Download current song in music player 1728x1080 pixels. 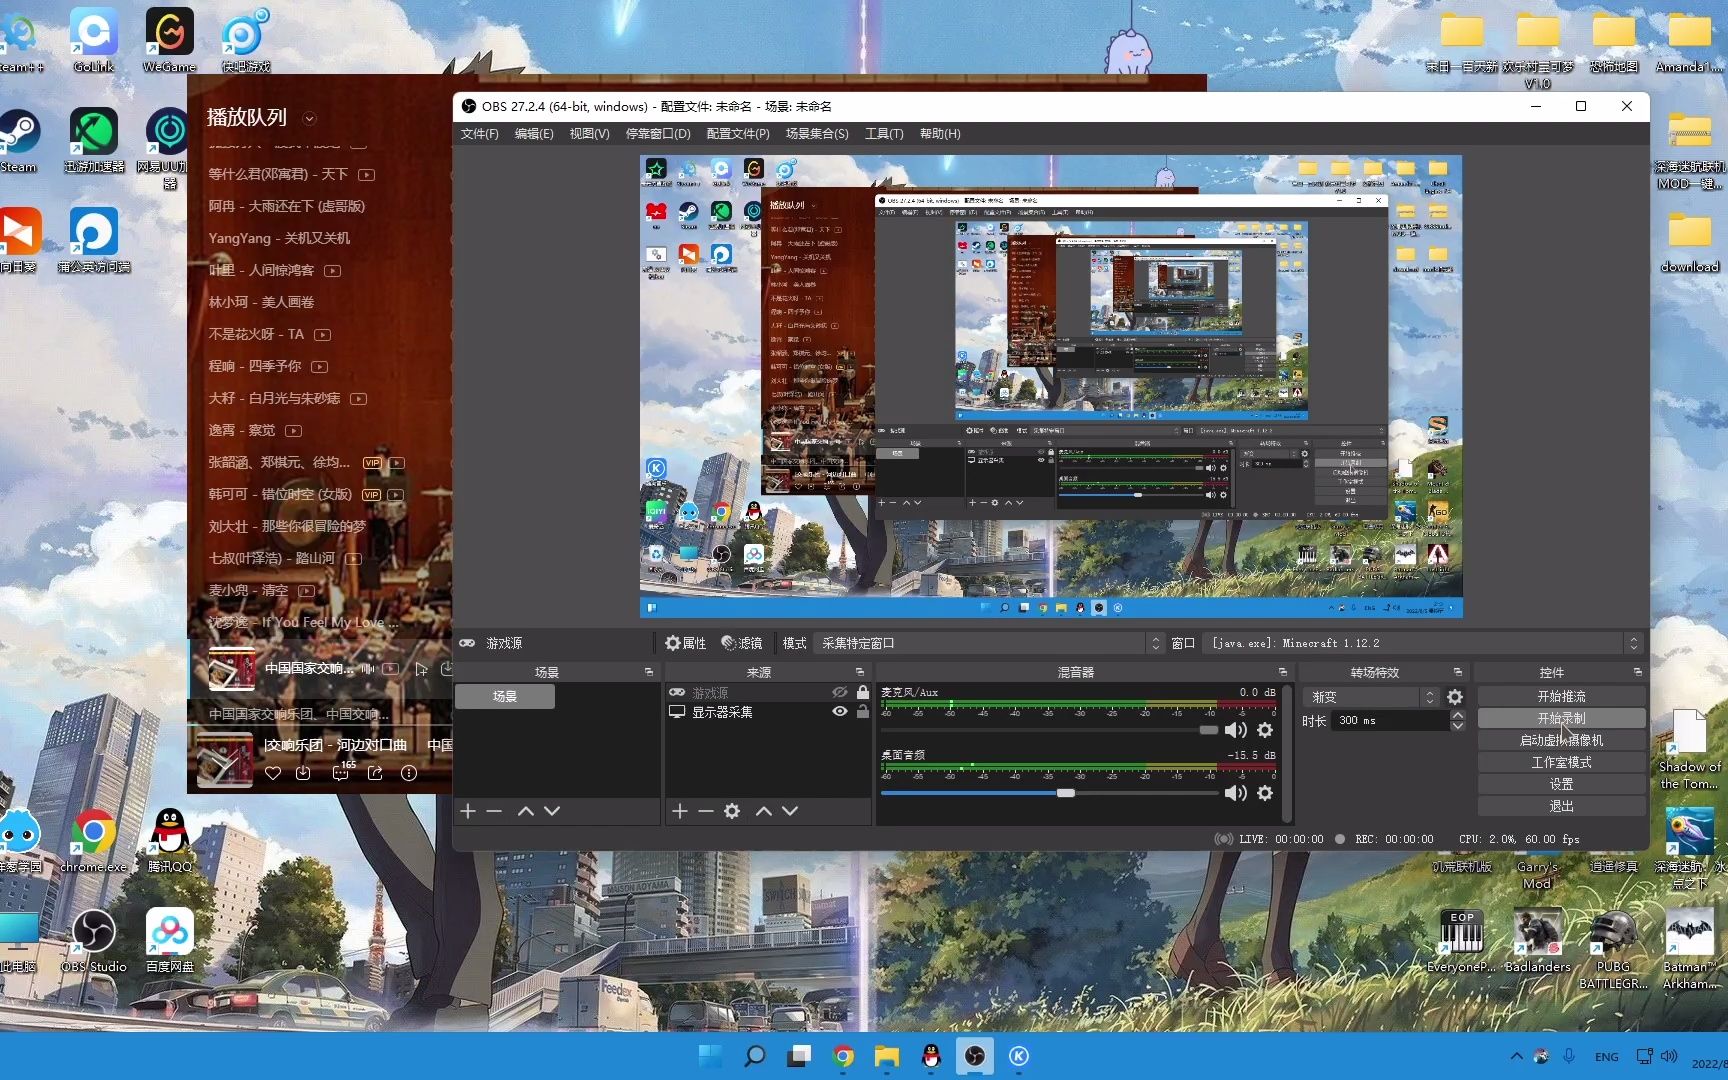(x=303, y=773)
